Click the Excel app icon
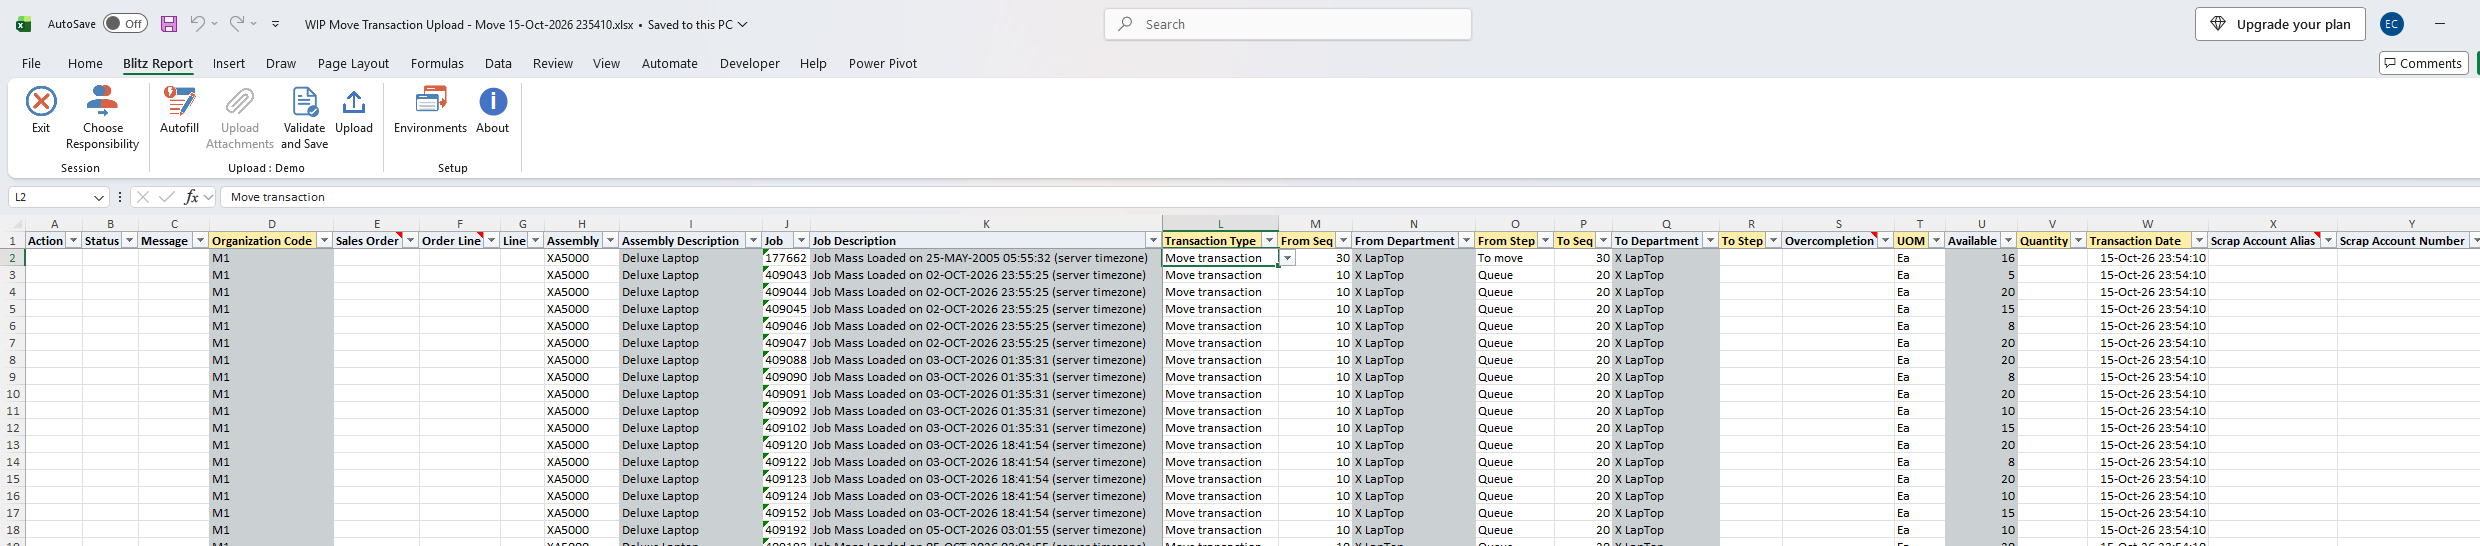Viewport: 2480px width, 546px height. (23, 24)
